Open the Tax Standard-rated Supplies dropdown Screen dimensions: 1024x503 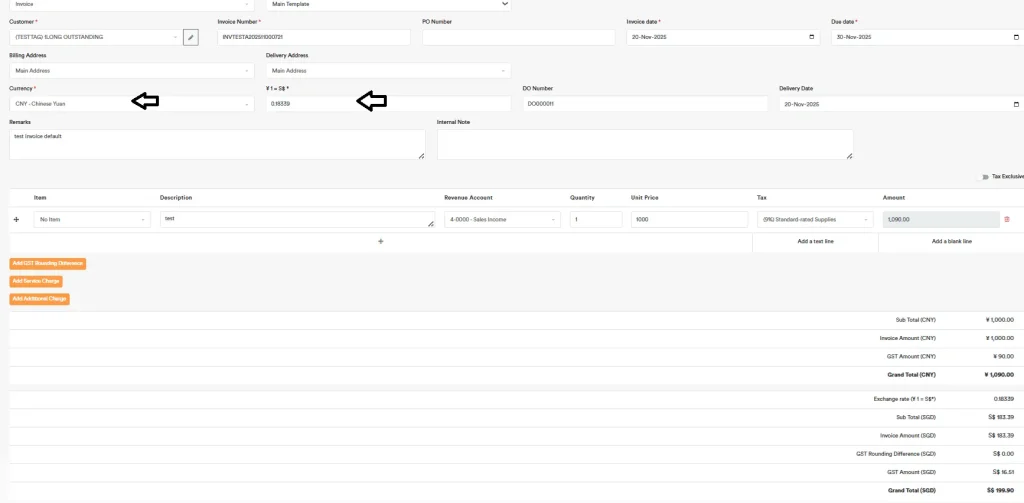click(x=816, y=219)
